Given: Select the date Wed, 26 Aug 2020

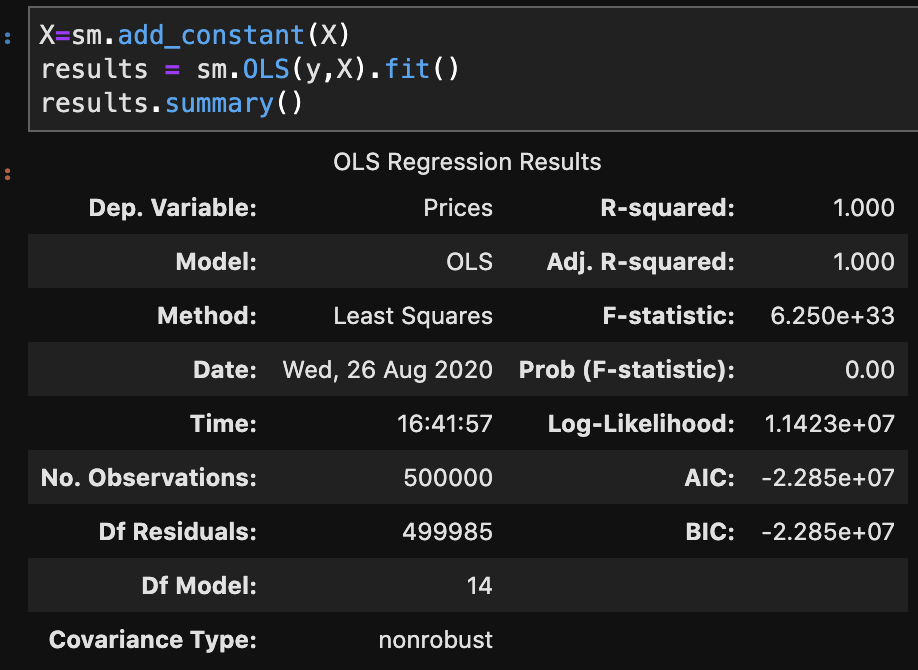Looking at the screenshot, I should 388,370.
